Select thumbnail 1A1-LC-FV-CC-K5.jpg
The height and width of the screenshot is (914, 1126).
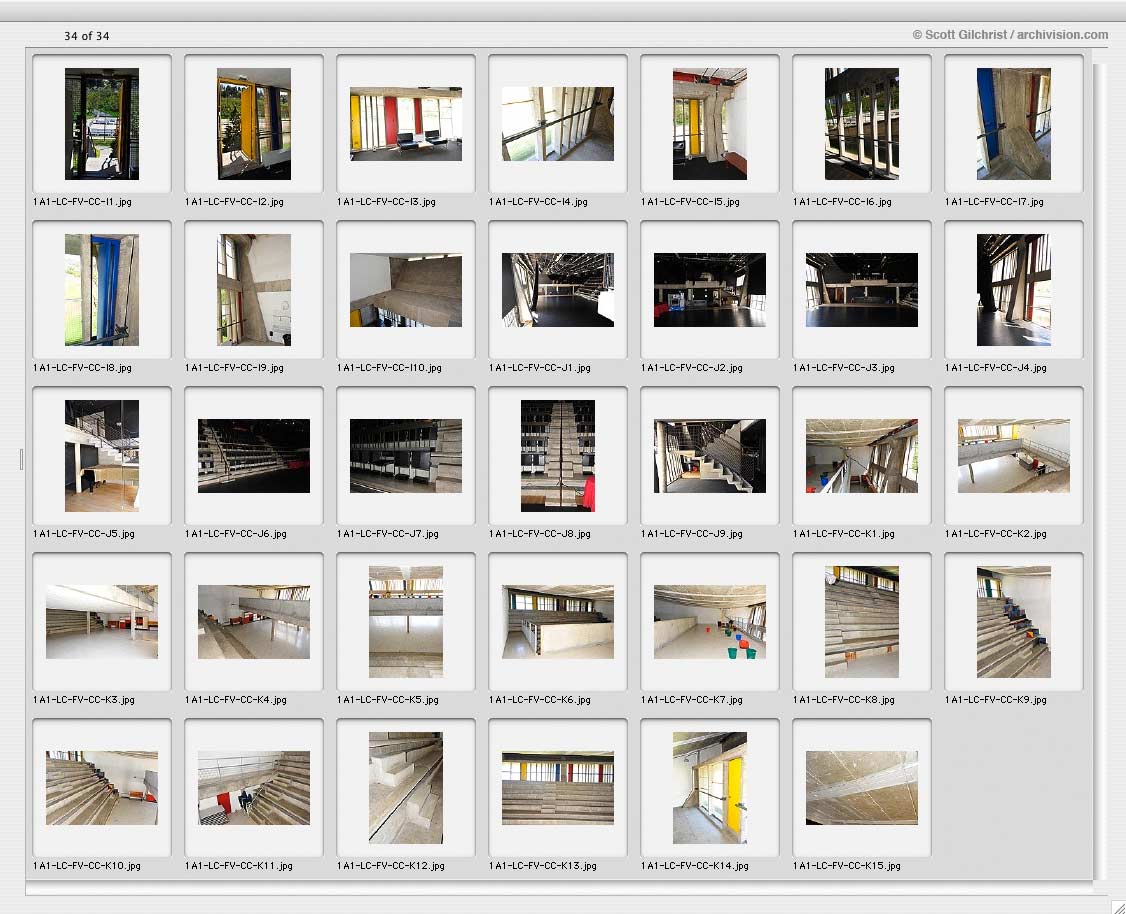(406, 622)
